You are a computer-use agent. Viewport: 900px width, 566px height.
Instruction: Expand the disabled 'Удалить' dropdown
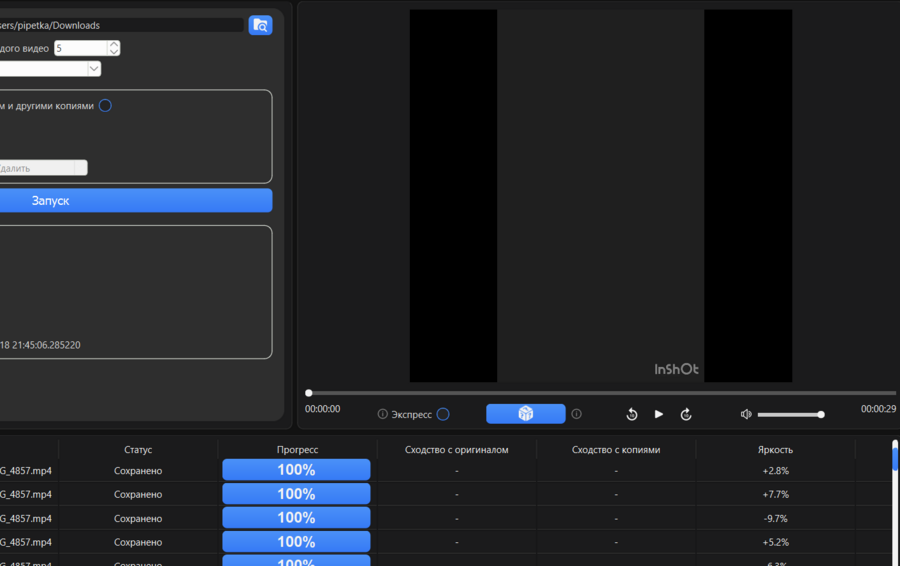coord(80,168)
